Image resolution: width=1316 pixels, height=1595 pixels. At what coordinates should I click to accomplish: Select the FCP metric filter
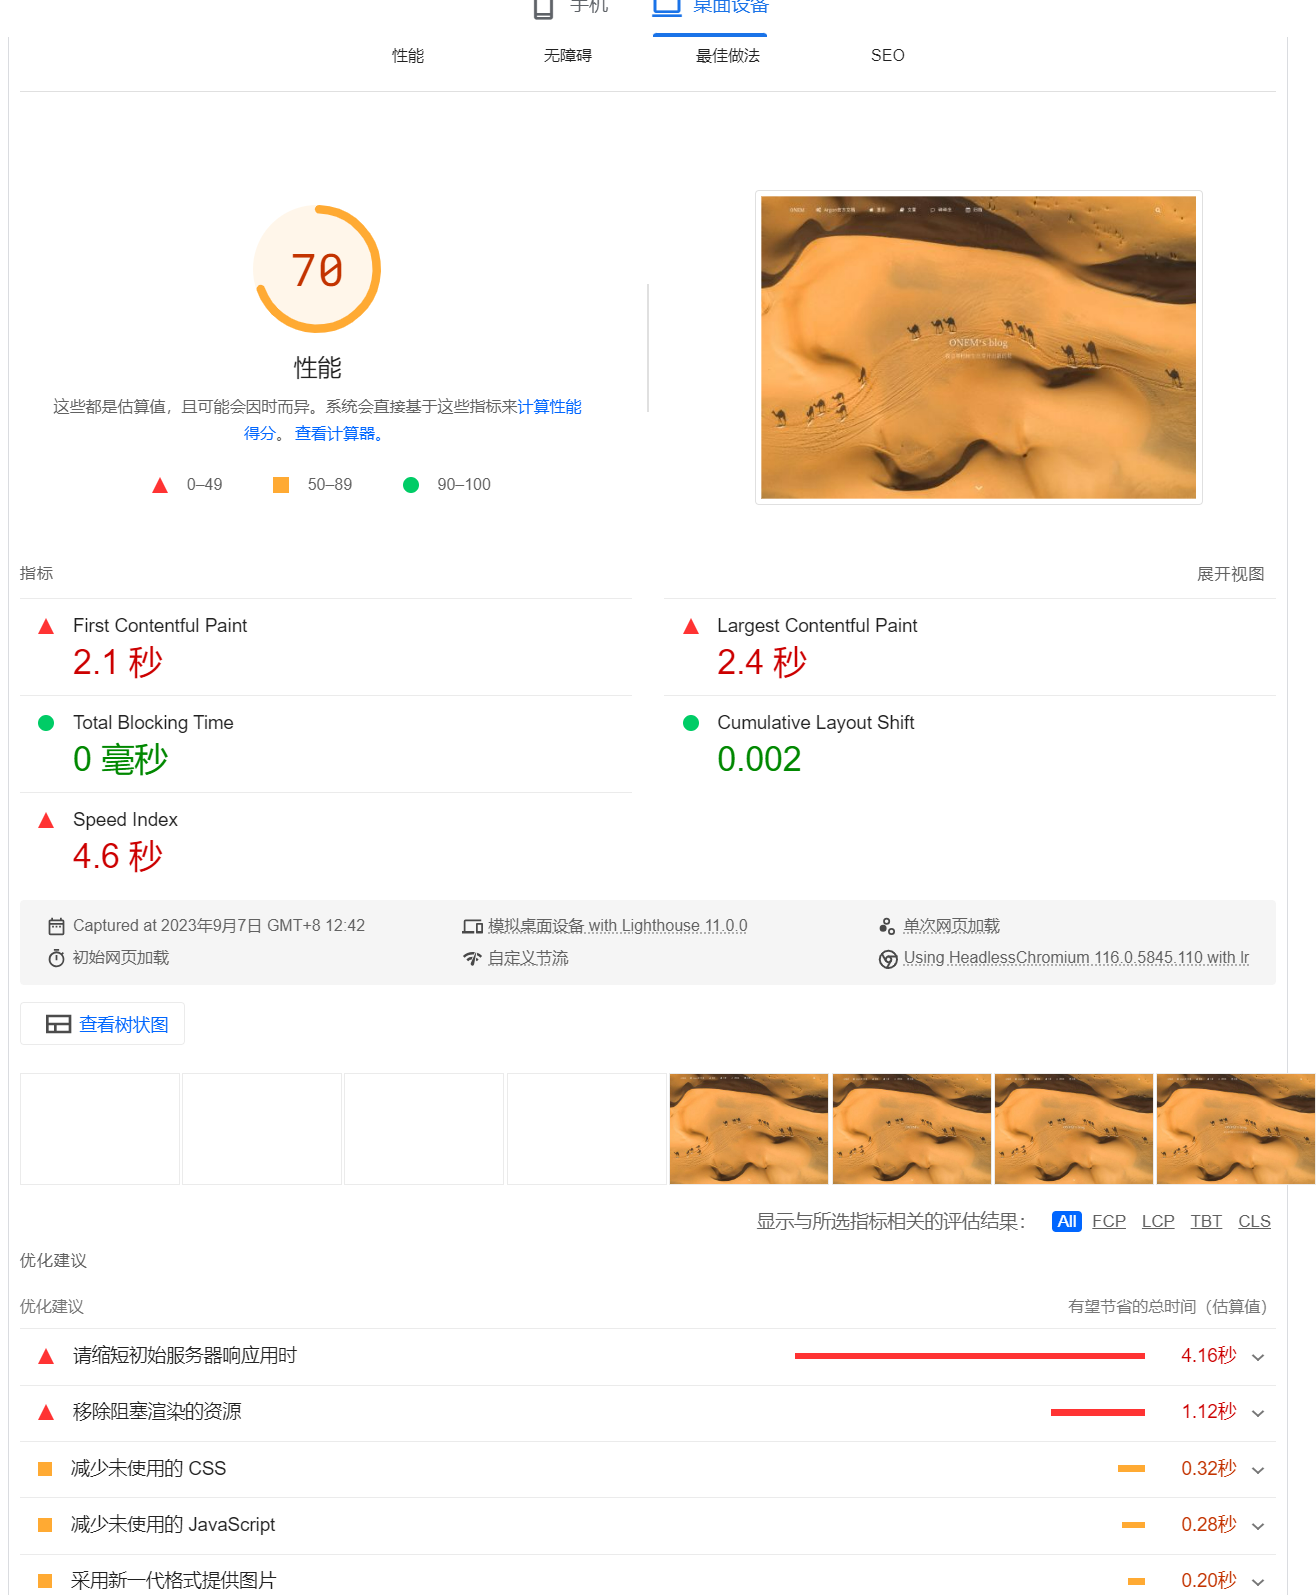point(1109,1222)
